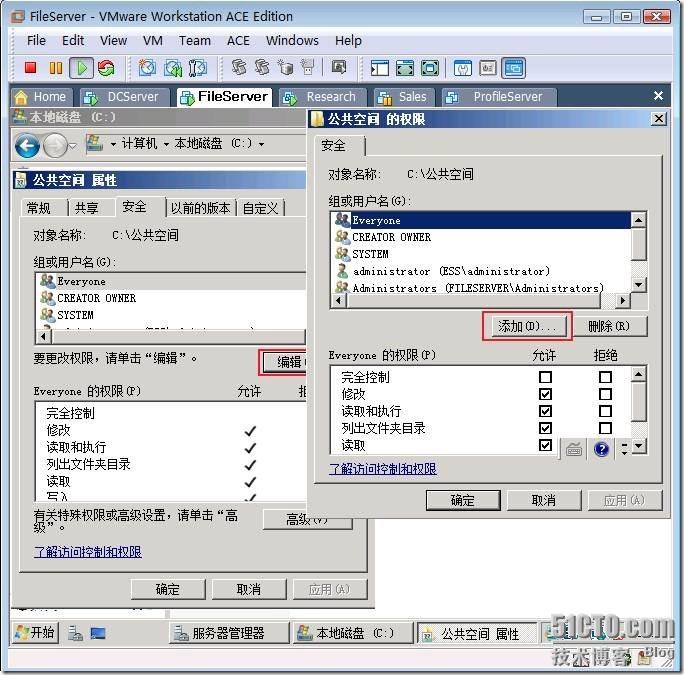The width and height of the screenshot is (684, 675).
Task: Click the blue help question-mark icon
Action: (x=602, y=449)
